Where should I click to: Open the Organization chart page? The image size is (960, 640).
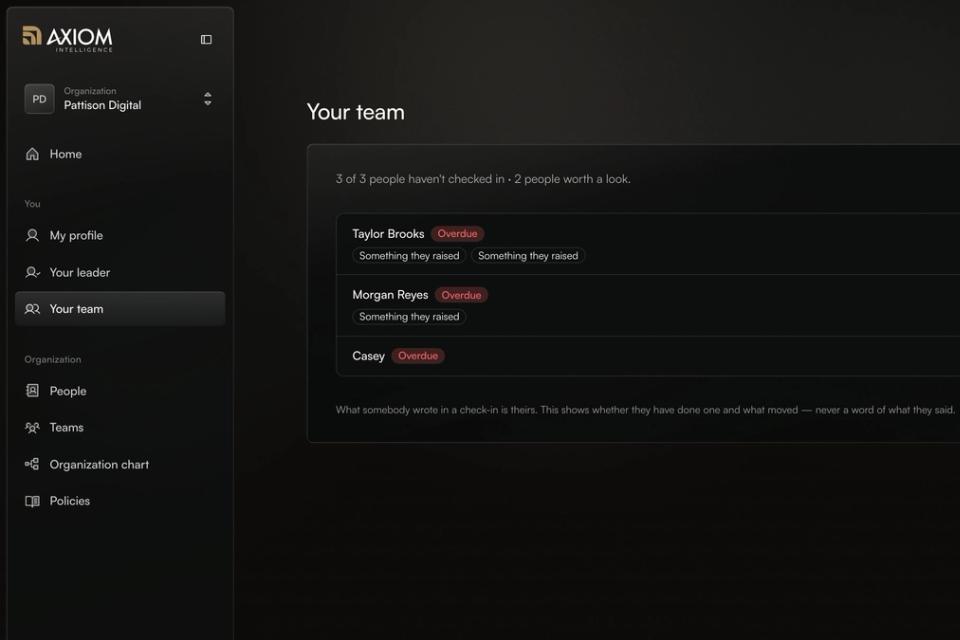coord(120,464)
